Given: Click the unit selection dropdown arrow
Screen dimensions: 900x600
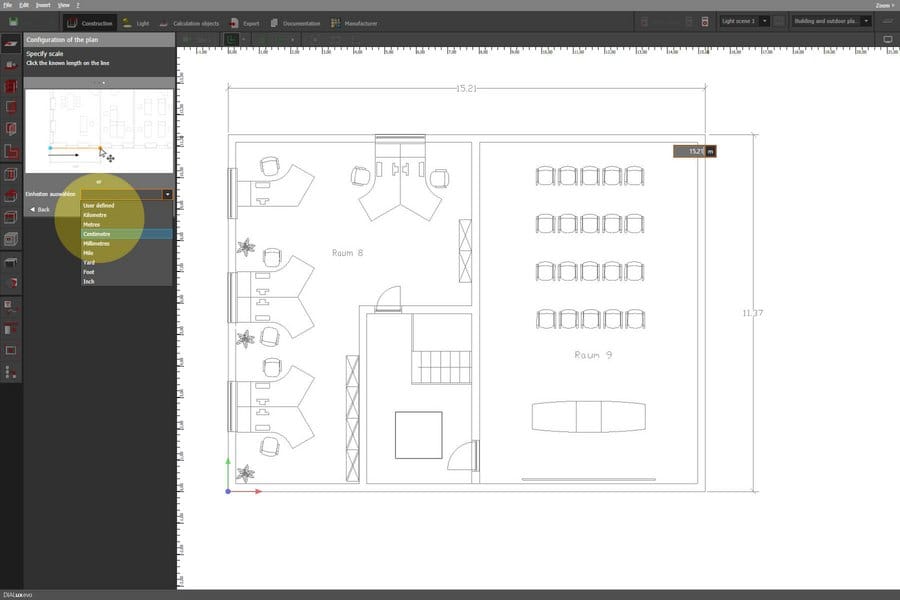Looking at the screenshot, I should click(x=167, y=195).
